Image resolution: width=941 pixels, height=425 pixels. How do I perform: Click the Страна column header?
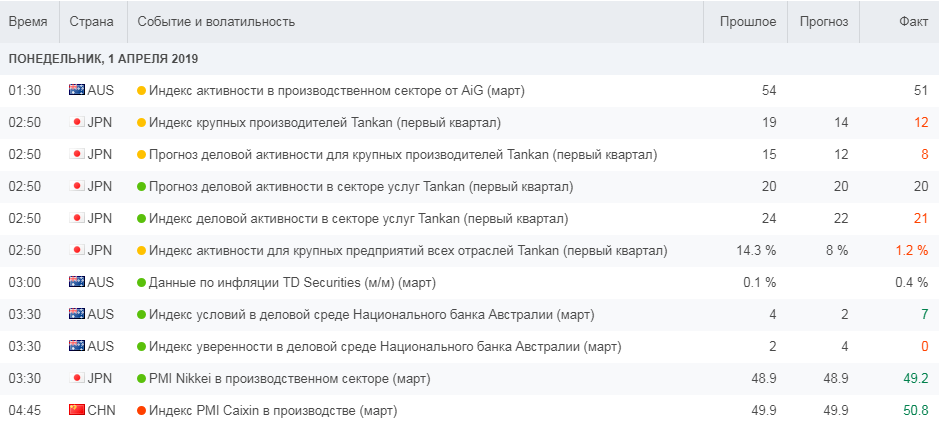click(x=91, y=22)
